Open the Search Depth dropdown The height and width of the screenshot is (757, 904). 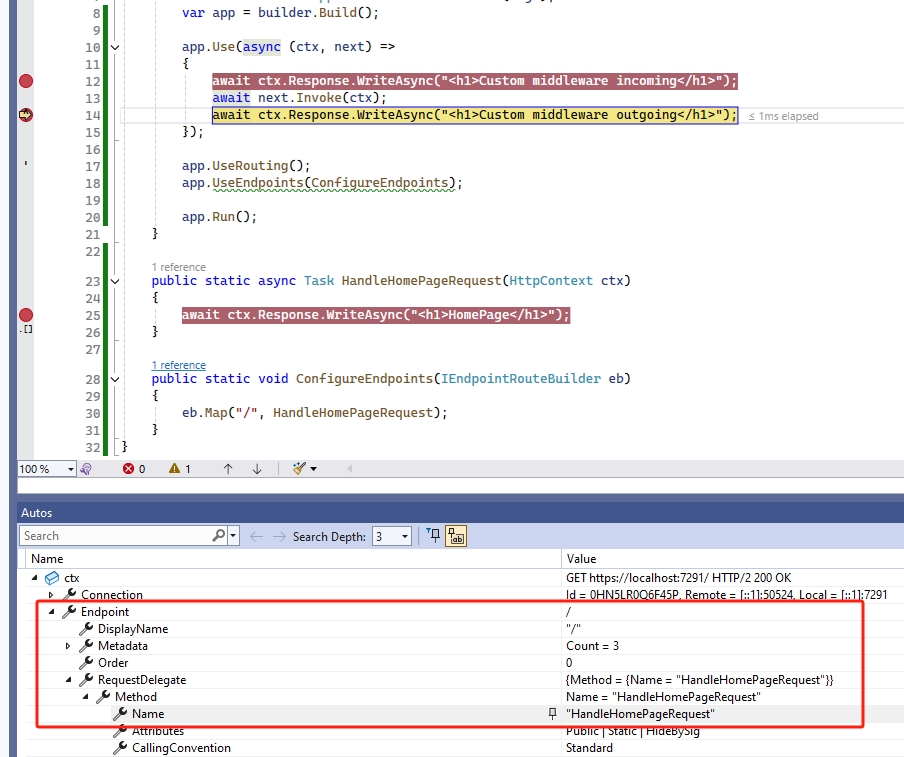click(x=404, y=537)
